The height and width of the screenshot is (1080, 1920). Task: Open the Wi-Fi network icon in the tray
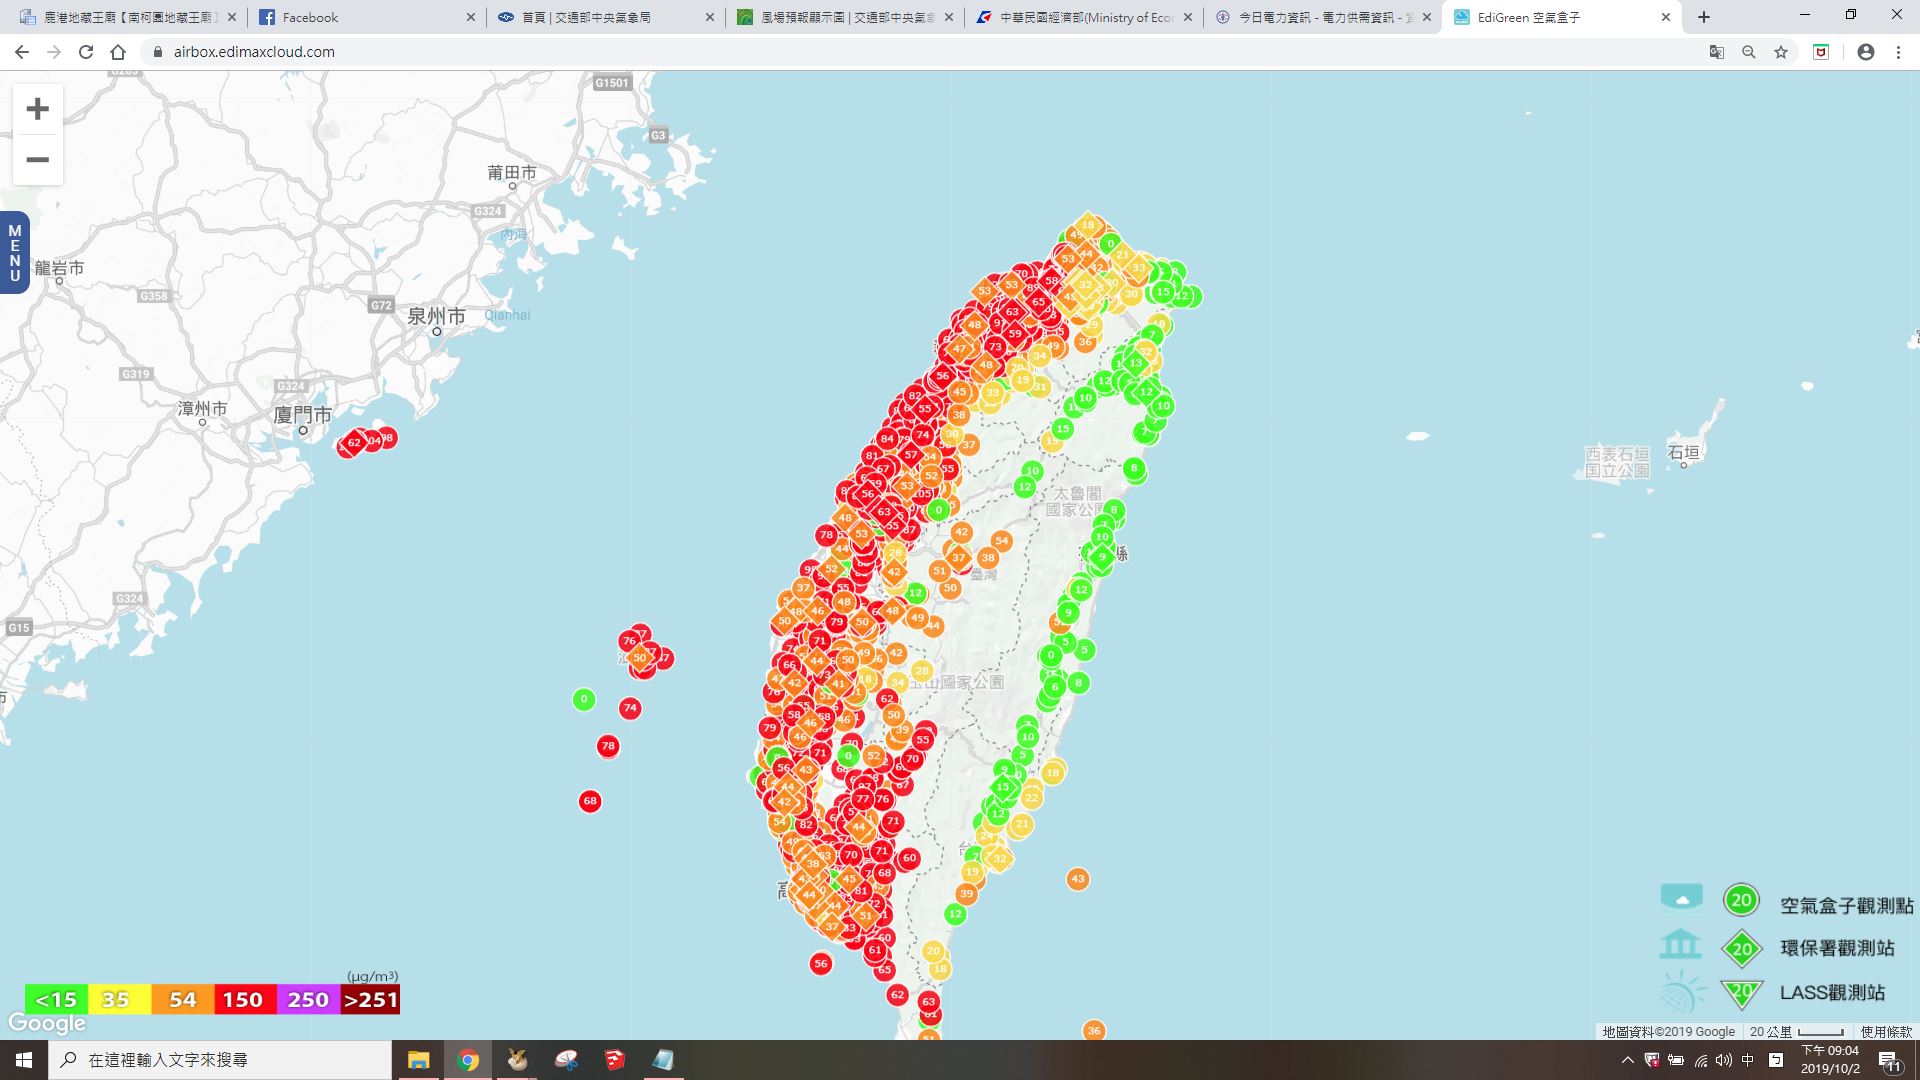1701,1060
